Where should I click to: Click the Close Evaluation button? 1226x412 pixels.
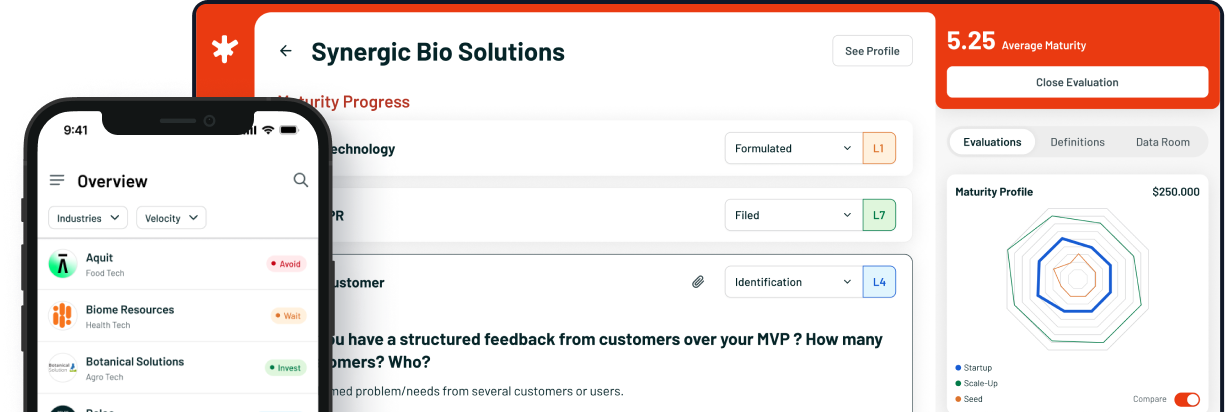(x=1077, y=82)
